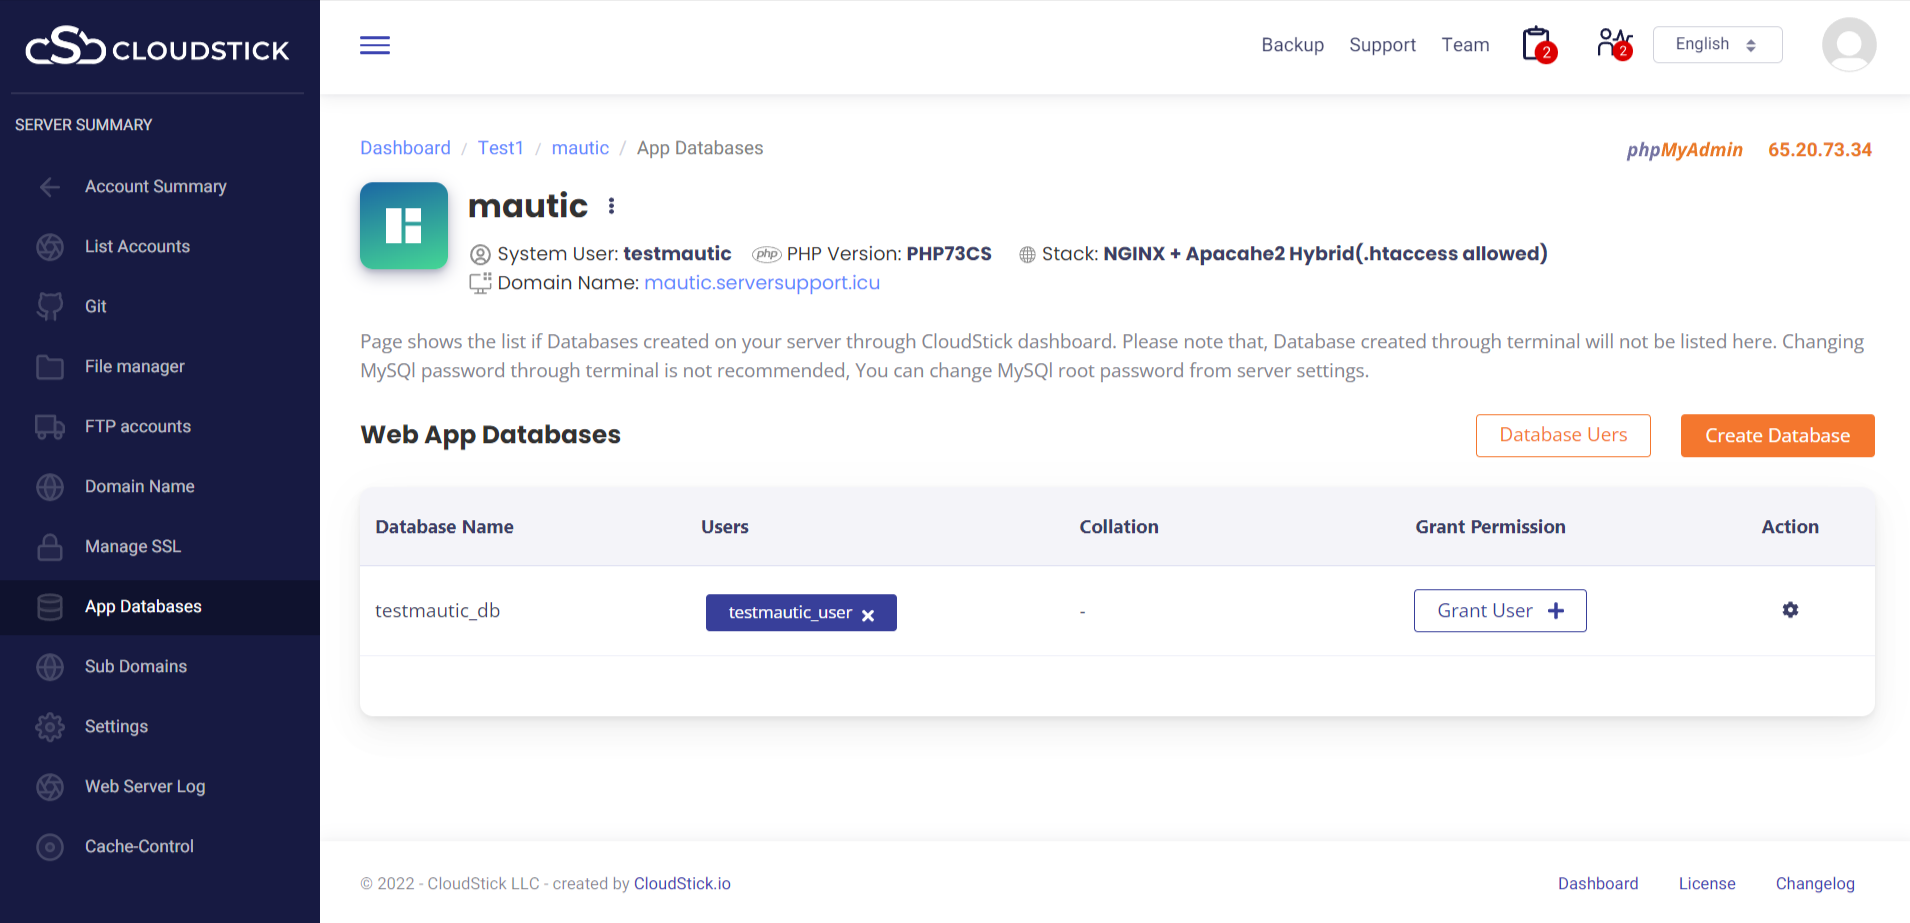Open the mautic.serversupport.icu domain link
Viewport: 1910px width, 923px height.
point(762,283)
